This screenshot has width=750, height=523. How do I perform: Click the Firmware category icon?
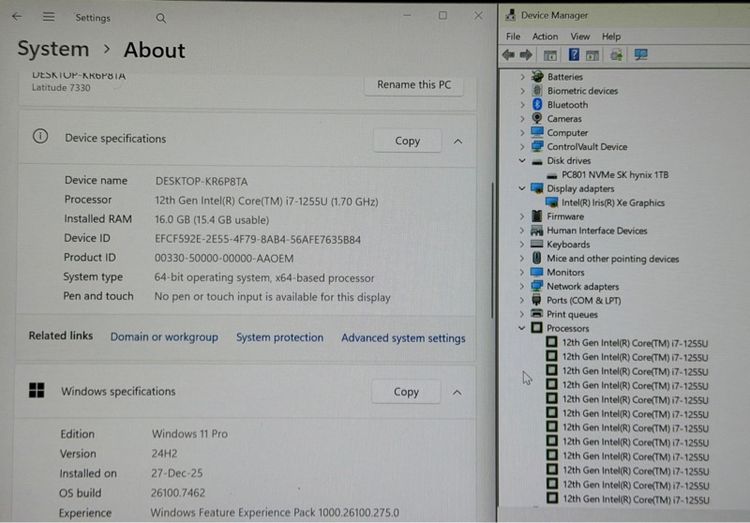pos(537,216)
